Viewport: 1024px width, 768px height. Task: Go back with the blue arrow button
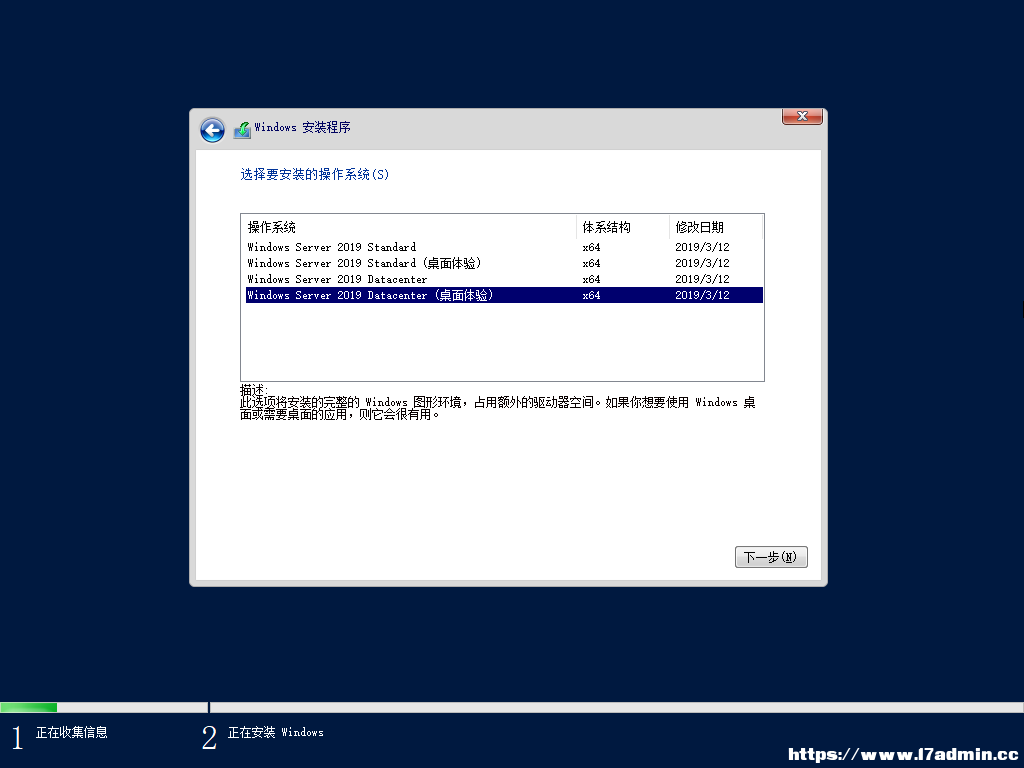(x=212, y=130)
